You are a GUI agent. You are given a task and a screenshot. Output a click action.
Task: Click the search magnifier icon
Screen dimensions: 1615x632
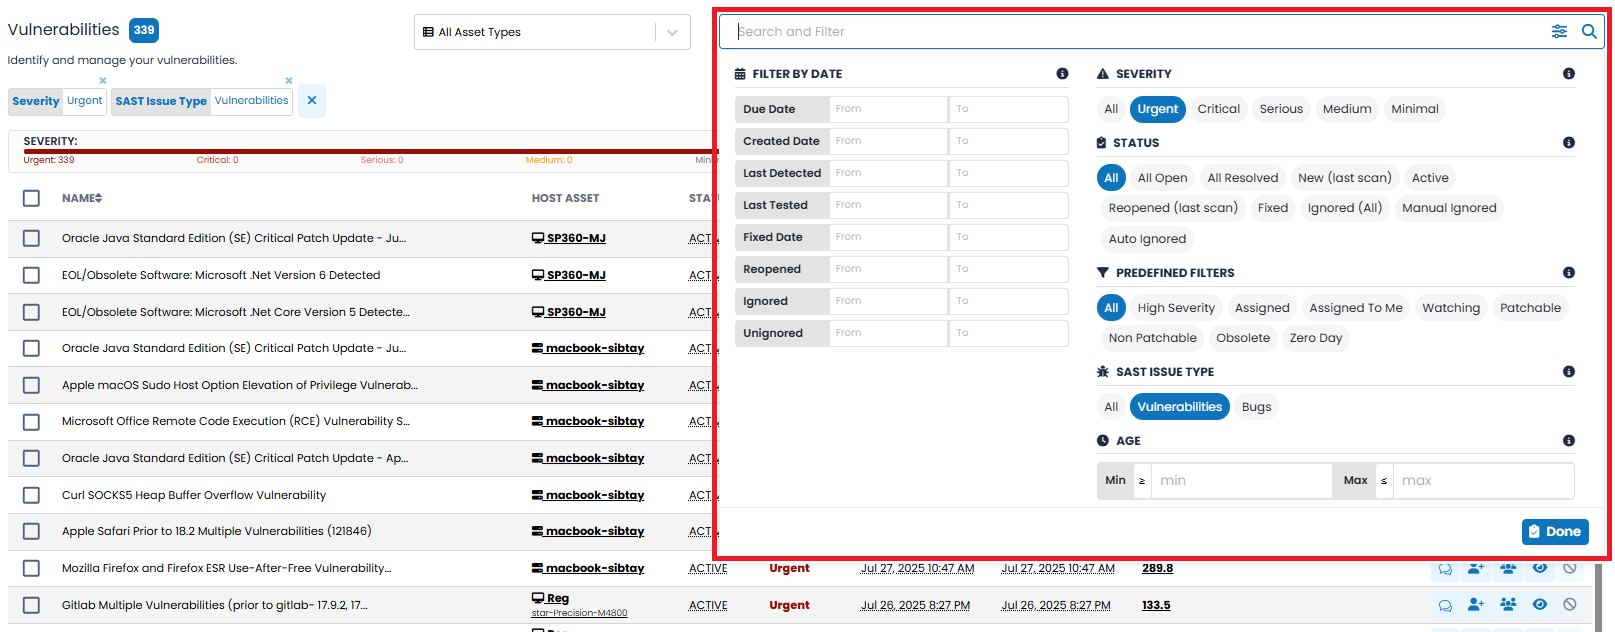pyautogui.click(x=1589, y=32)
